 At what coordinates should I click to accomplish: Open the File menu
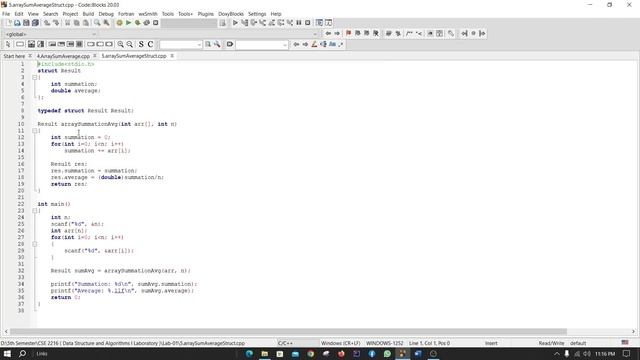tap(6, 14)
